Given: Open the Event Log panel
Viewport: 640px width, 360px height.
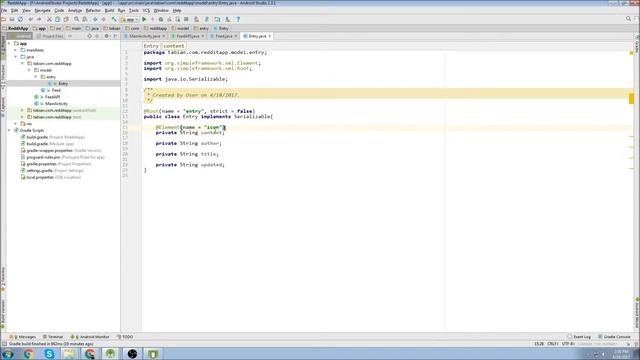Looking at the screenshot, I should pyautogui.click(x=579, y=337).
